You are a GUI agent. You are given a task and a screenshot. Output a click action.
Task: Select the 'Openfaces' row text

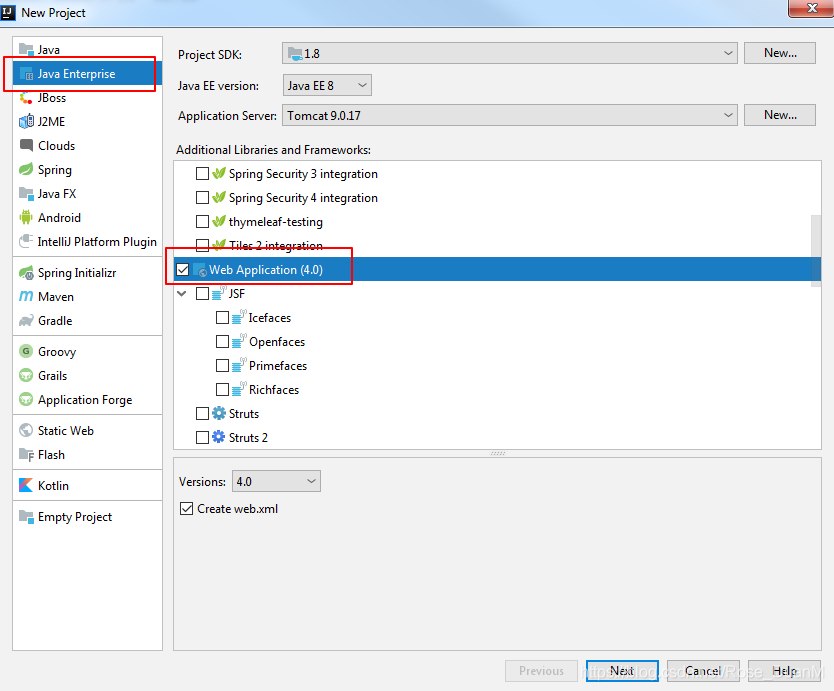tap(277, 342)
